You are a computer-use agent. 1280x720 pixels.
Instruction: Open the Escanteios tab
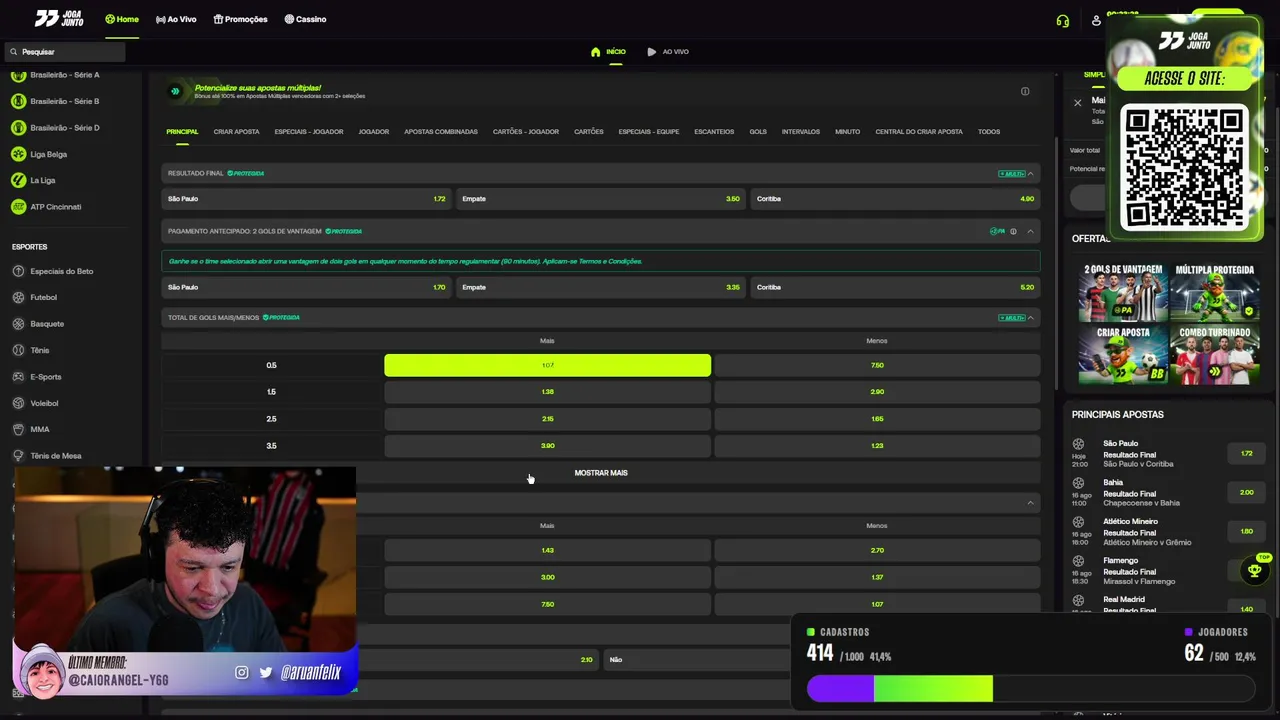[714, 132]
